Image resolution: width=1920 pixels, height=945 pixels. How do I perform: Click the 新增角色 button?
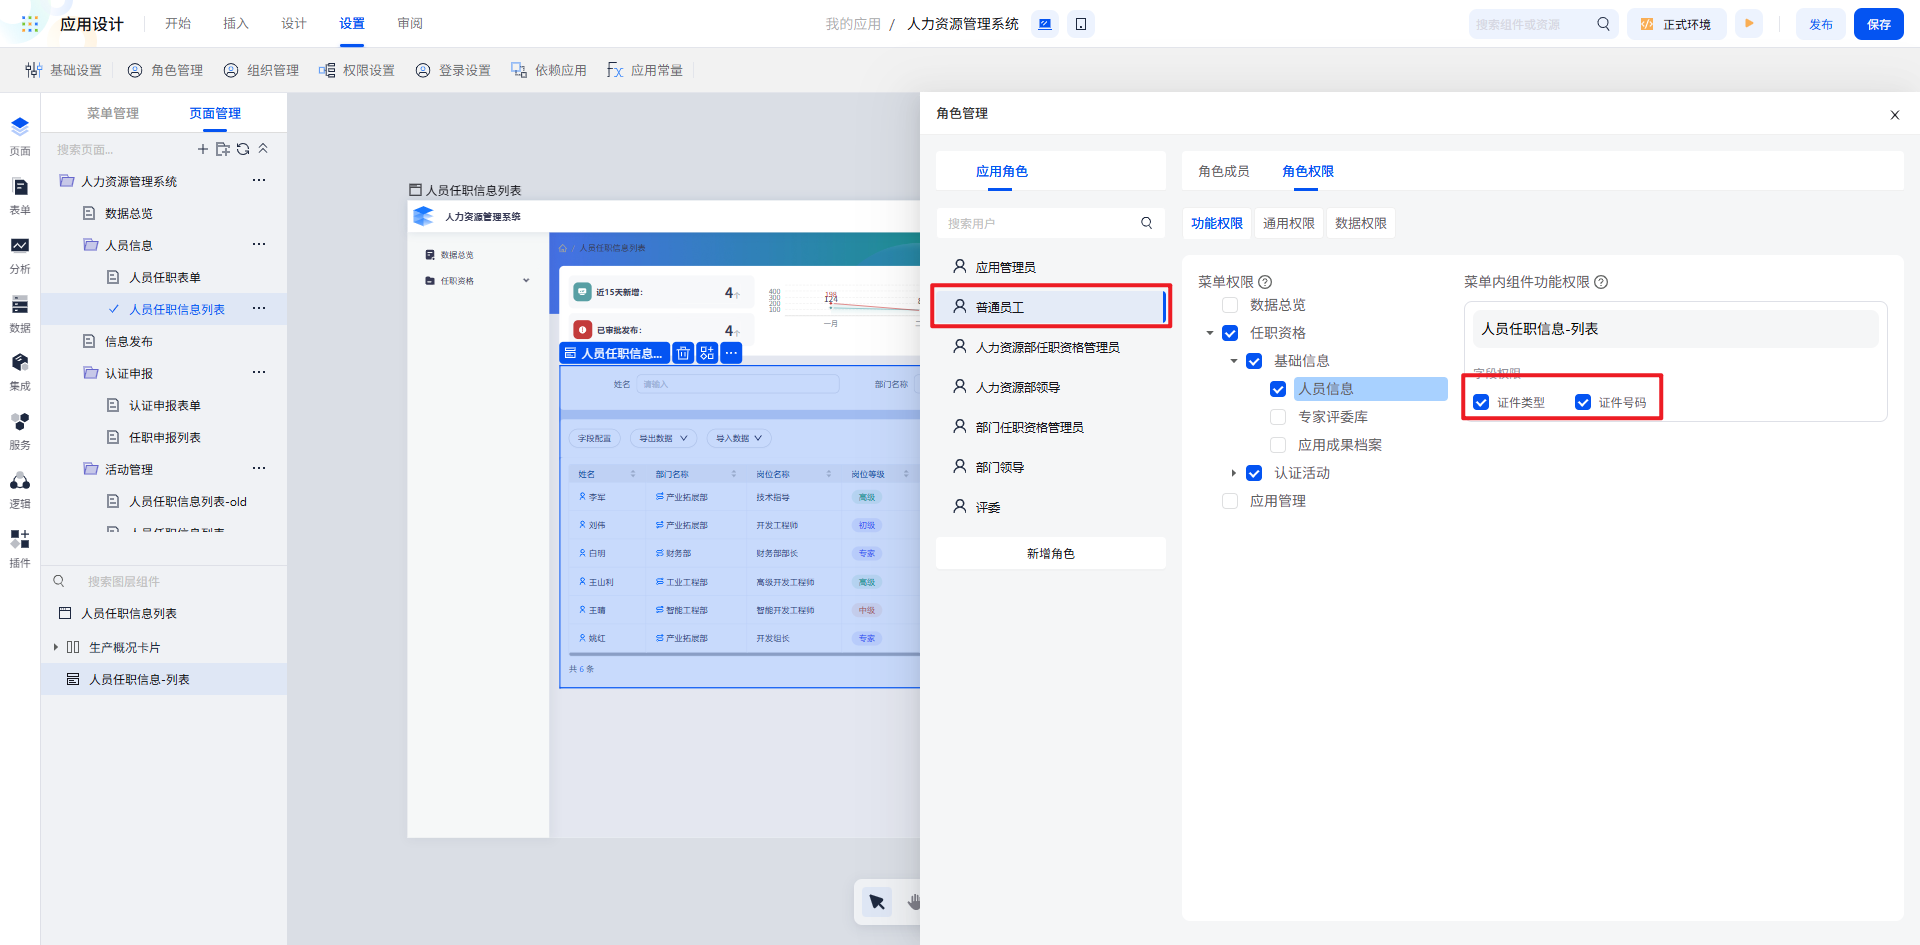click(1050, 553)
